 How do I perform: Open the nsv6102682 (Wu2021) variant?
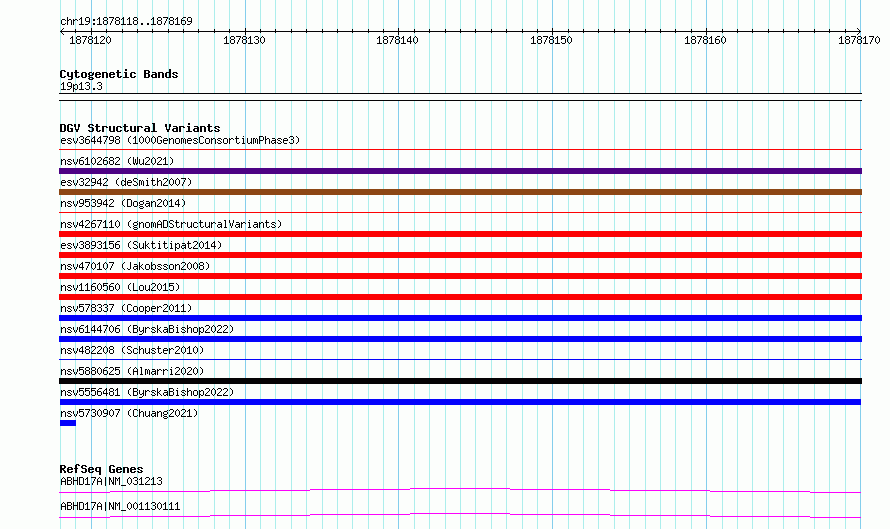[x=117, y=161]
